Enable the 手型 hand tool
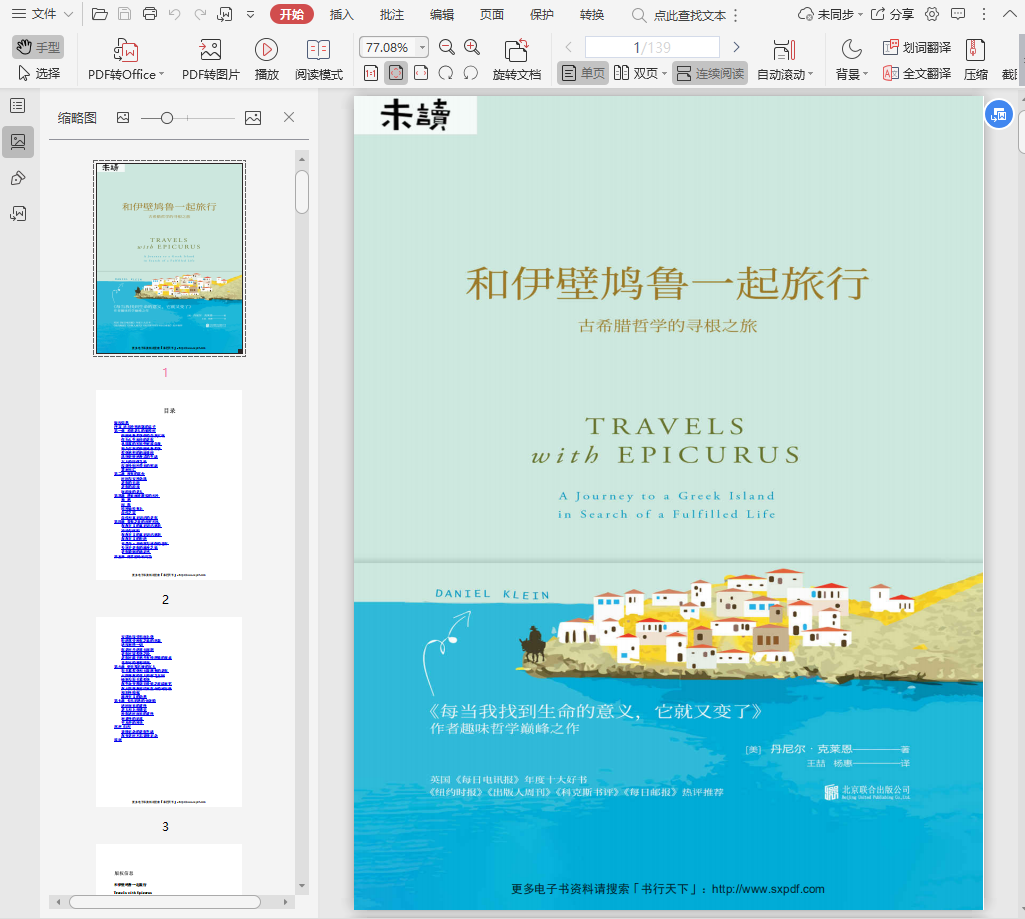This screenshot has height=919, width=1025. pyautogui.click(x=38, y=47)
